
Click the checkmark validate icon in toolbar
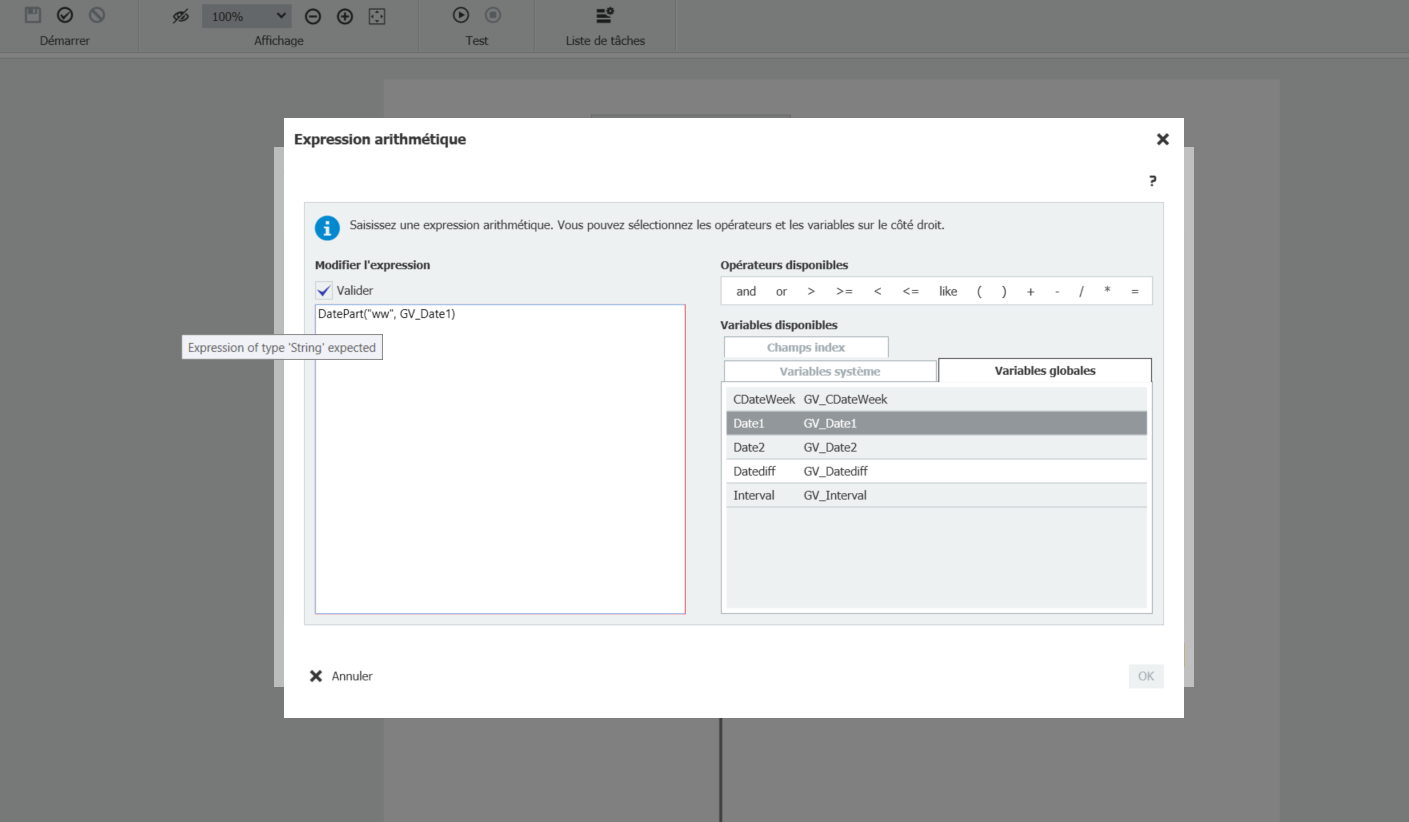[65, 15]
